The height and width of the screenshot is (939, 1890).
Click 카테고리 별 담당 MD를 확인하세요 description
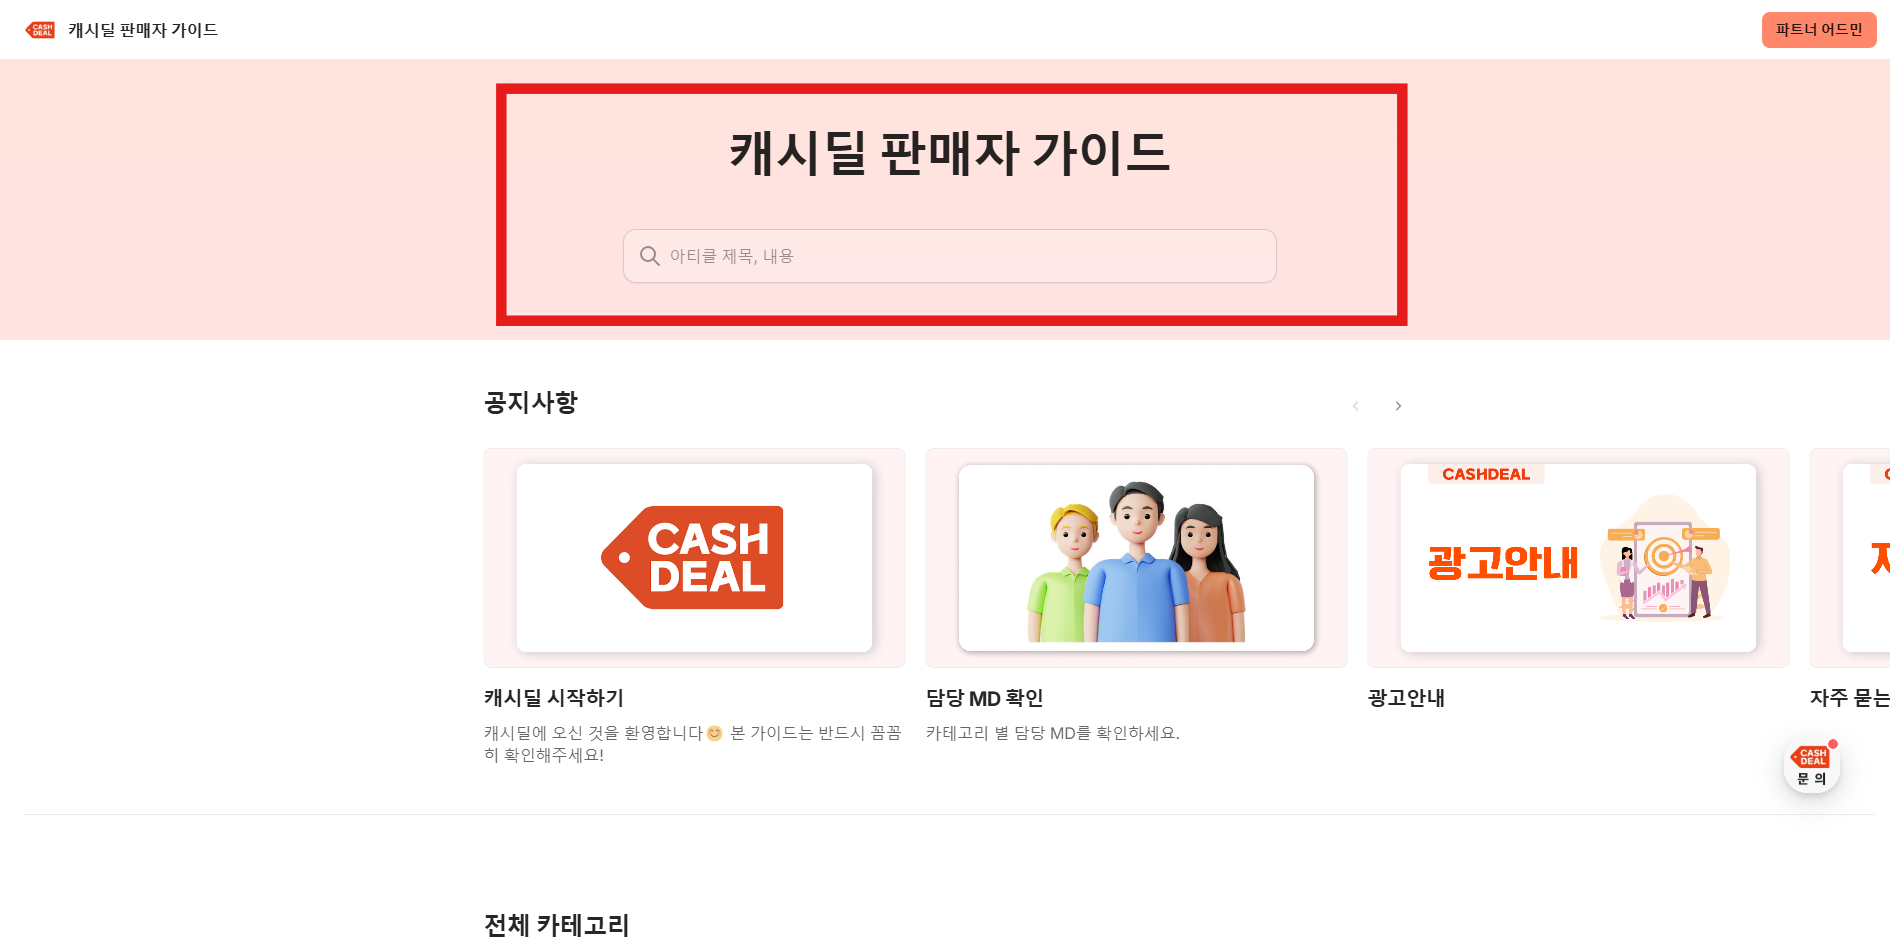1053,733
